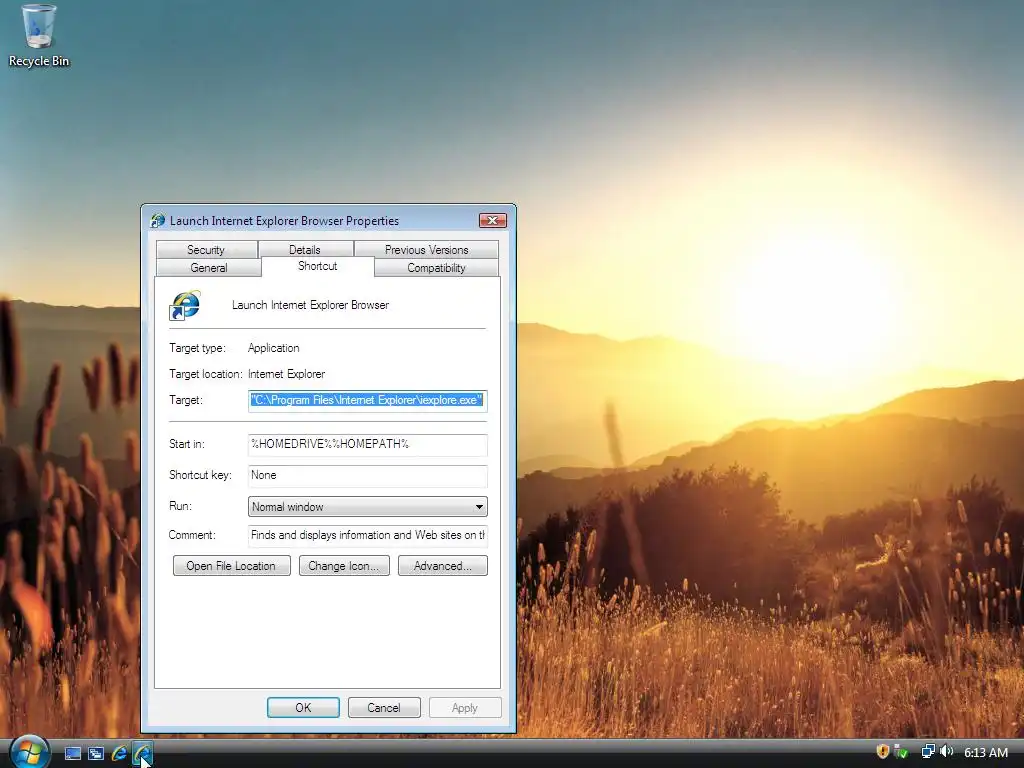Switch to the Security tab
The width and height of the screenshot is (1024, 768).
[x=206, y=249]
